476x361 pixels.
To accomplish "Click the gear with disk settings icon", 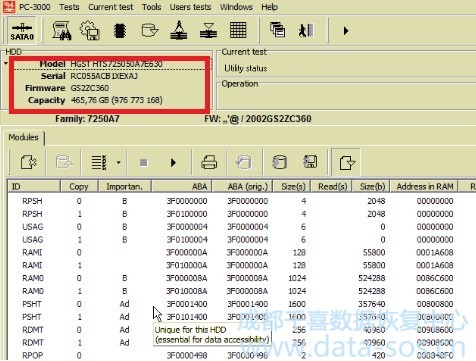I will click(90, 31).
